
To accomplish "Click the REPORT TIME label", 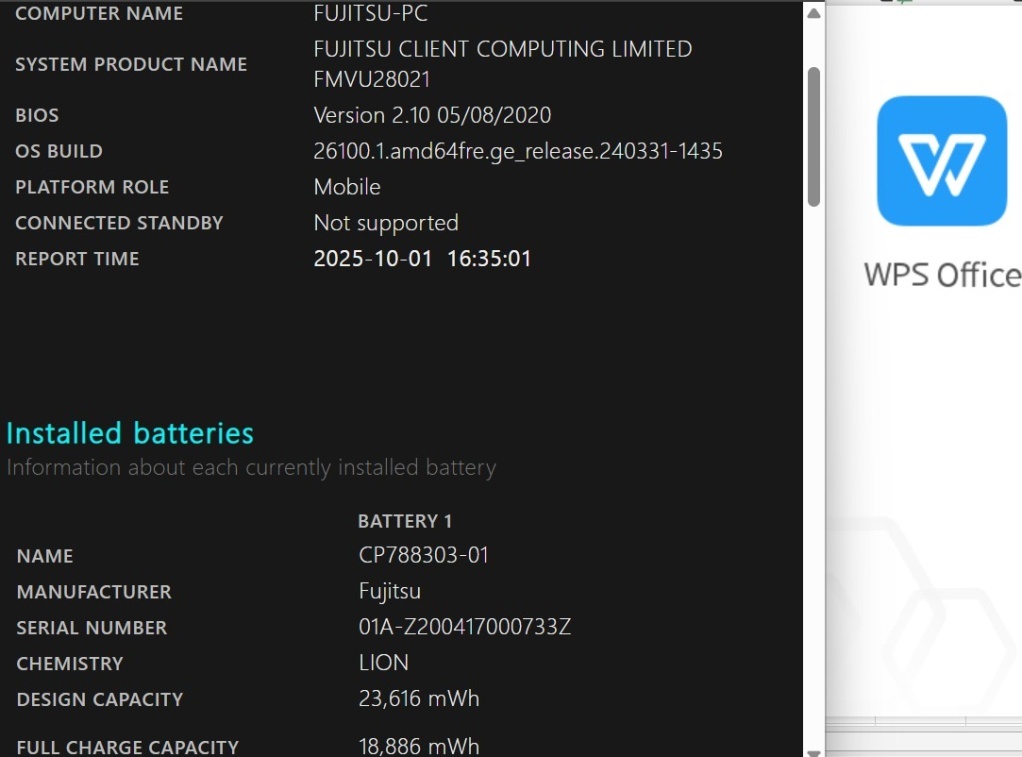I will [77, 259].
